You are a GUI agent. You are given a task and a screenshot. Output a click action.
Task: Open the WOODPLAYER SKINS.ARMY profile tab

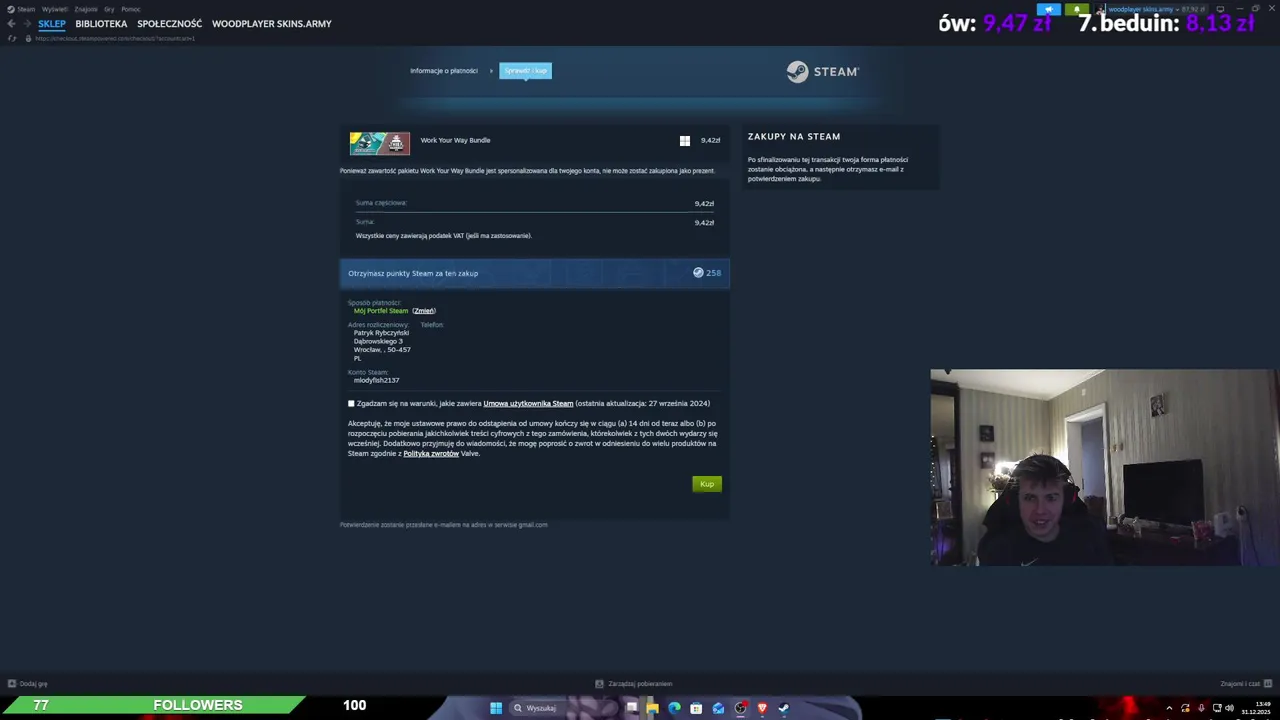point(272,24)
